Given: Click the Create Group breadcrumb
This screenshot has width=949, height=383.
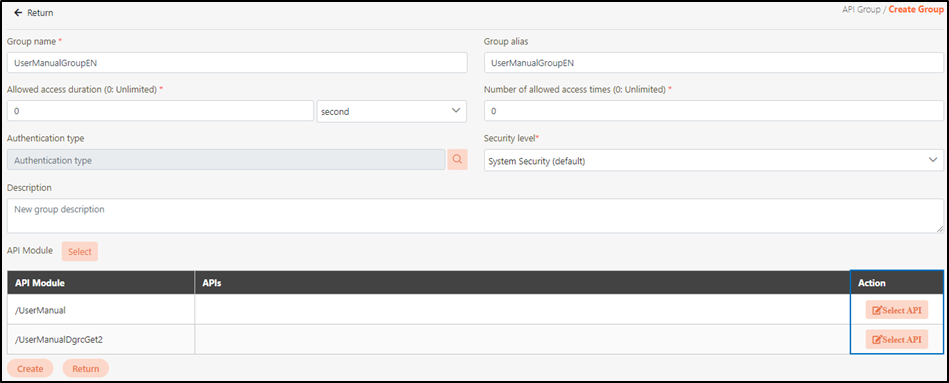Looking at the screenshot, I should (x=916, y=10).
